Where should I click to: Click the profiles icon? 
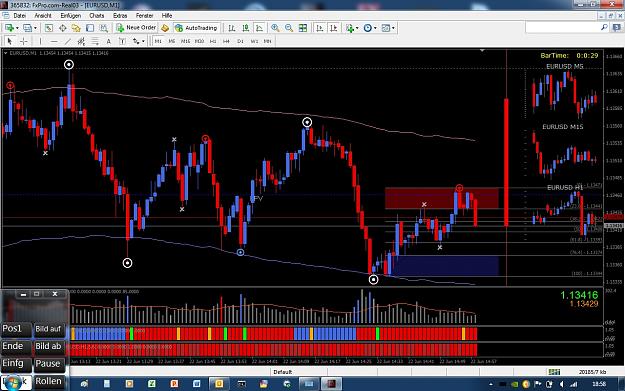[x=27, y=28]
